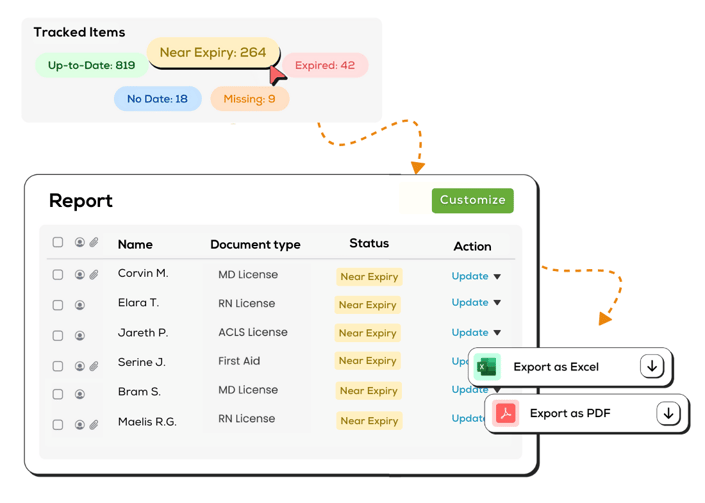The width and height of the screenshot is (705, 503).
Task: Select the Jareth P. row checkbox
Action: pos(58,336)
